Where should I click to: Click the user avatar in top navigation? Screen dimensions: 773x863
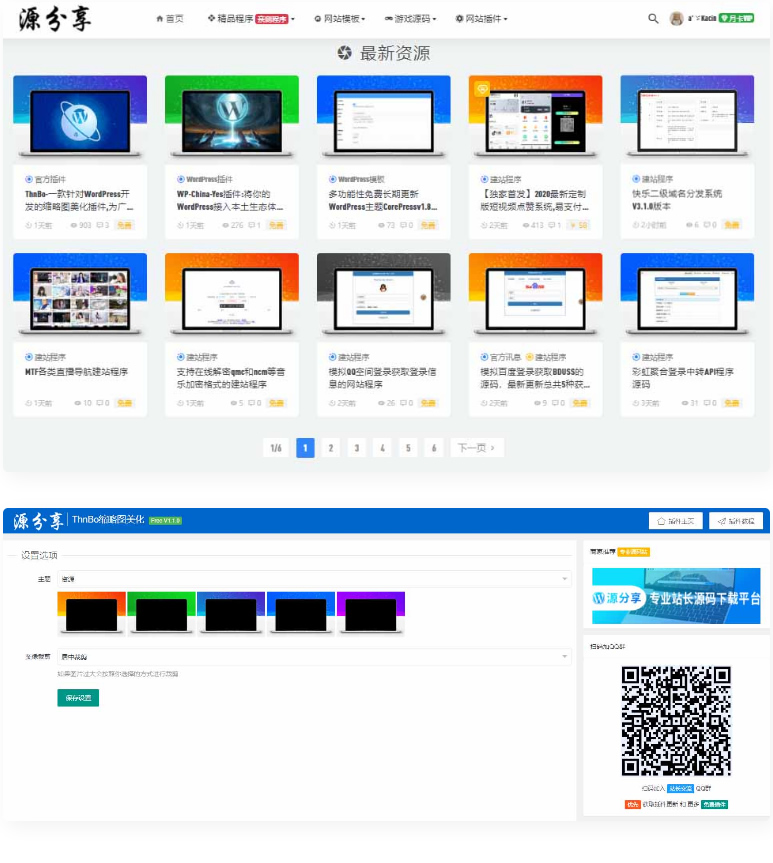pyautogui.click(x=677, y=19)
